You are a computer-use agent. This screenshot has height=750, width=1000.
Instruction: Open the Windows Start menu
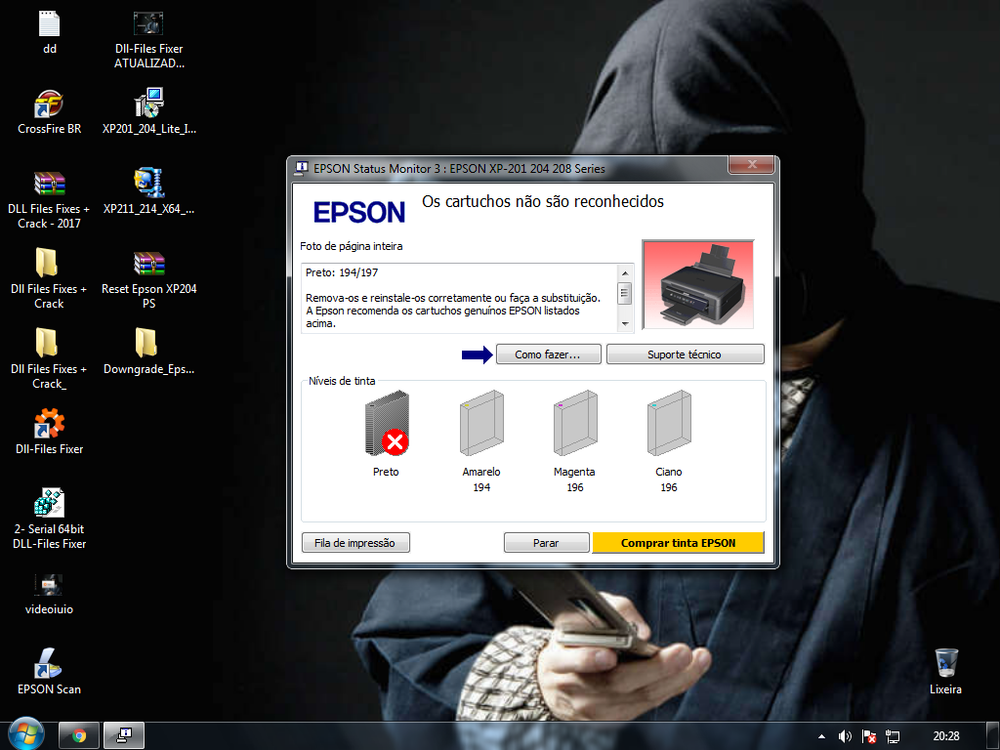pos(26,735)
